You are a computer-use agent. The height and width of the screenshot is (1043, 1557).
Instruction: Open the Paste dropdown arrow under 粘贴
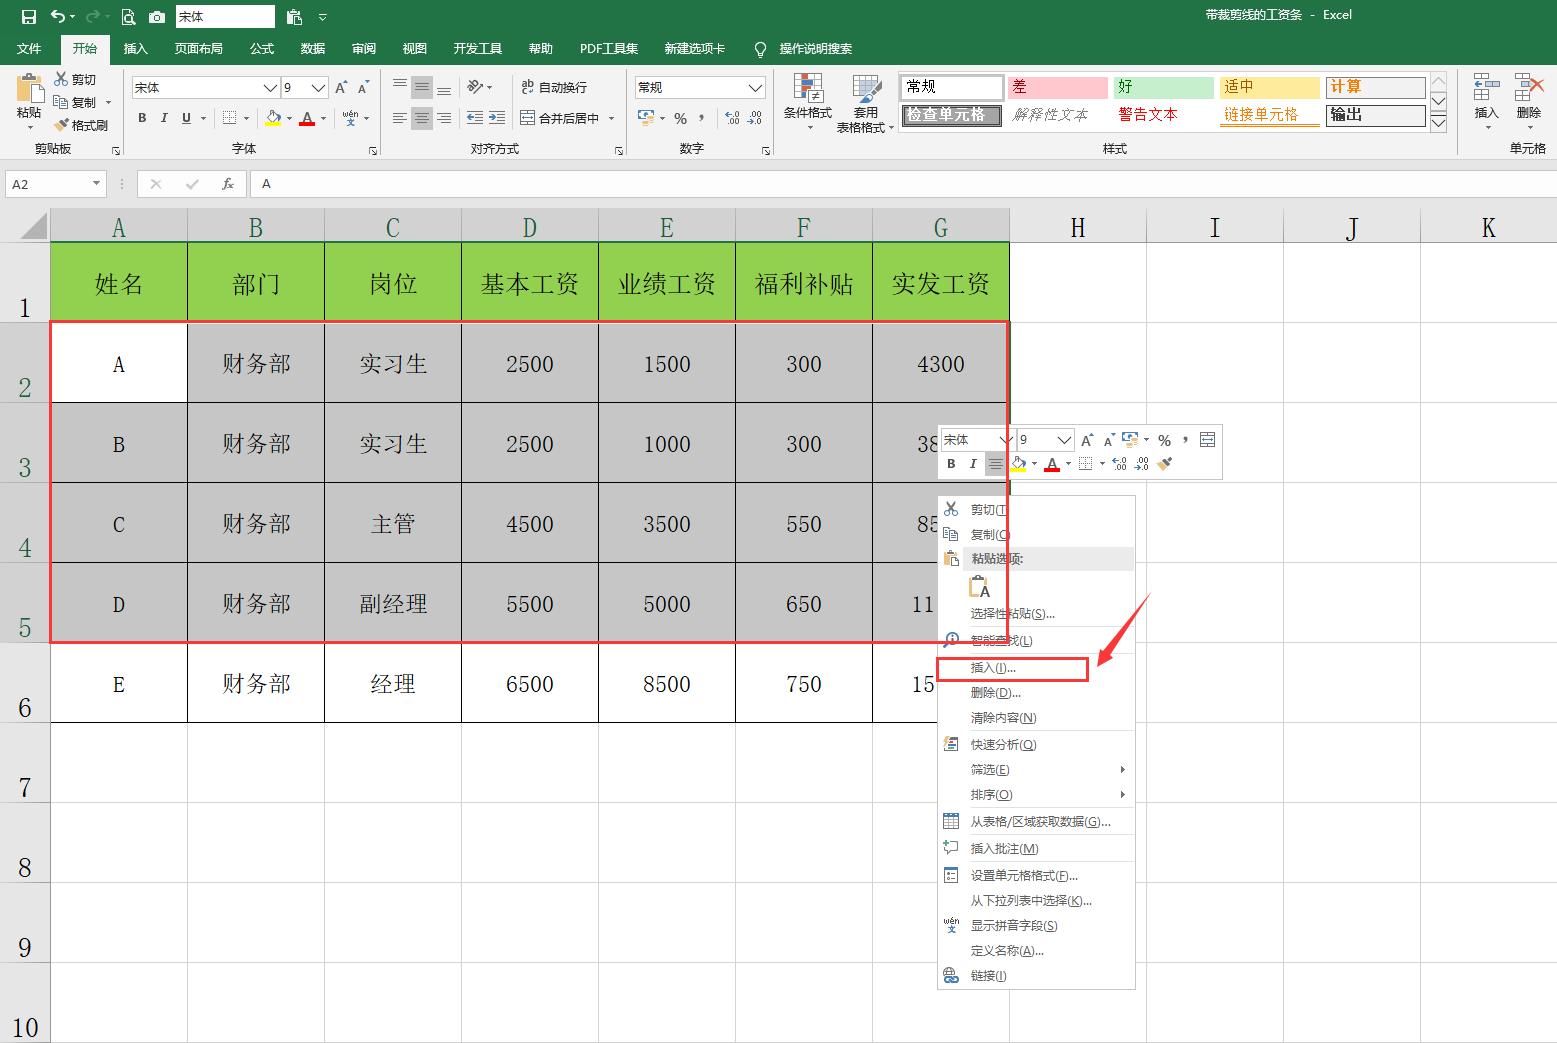pyautogui.click(x=29, y=127)
